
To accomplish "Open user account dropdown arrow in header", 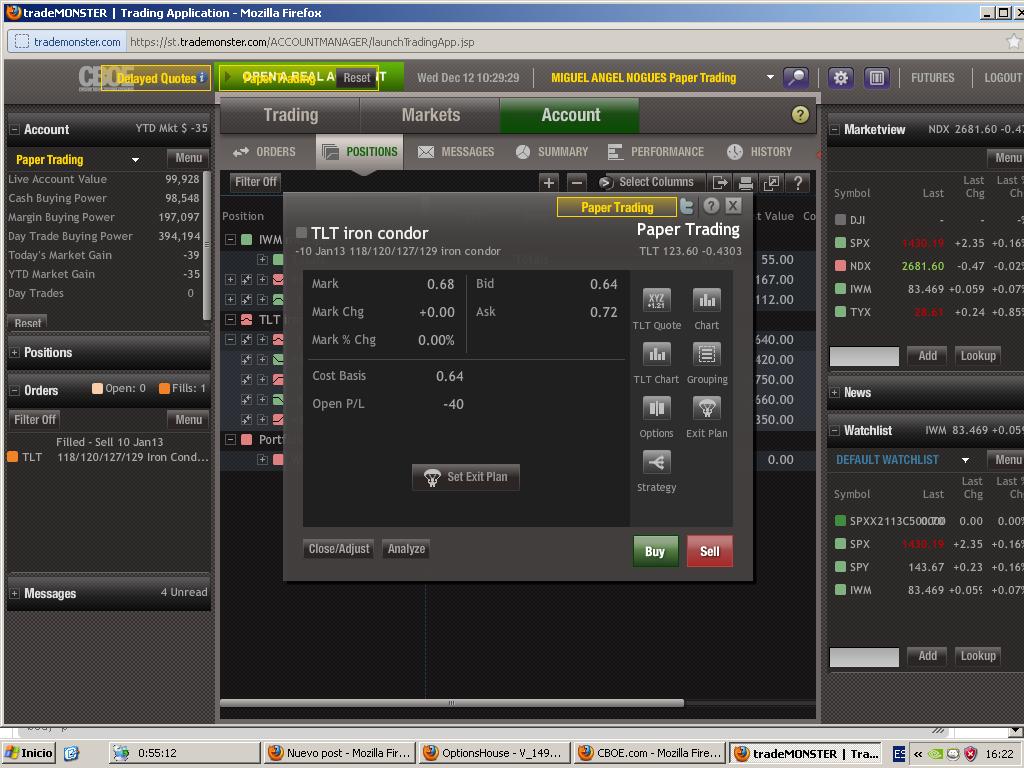I will [x=770, y=77].
